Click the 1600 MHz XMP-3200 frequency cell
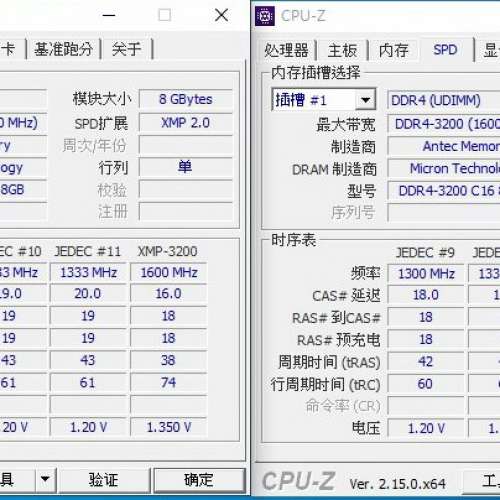500x500 pixels. coord(169,272)
